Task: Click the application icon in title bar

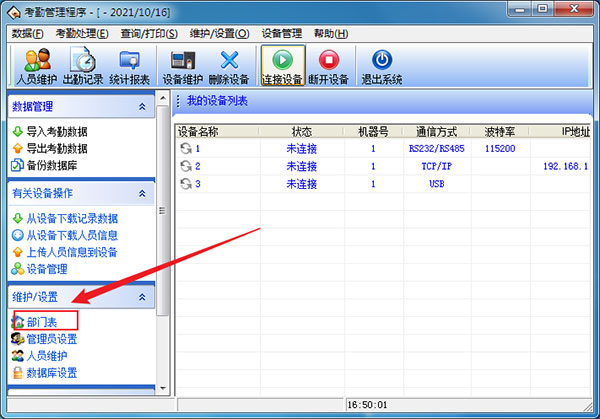Action: click(14, 13)
